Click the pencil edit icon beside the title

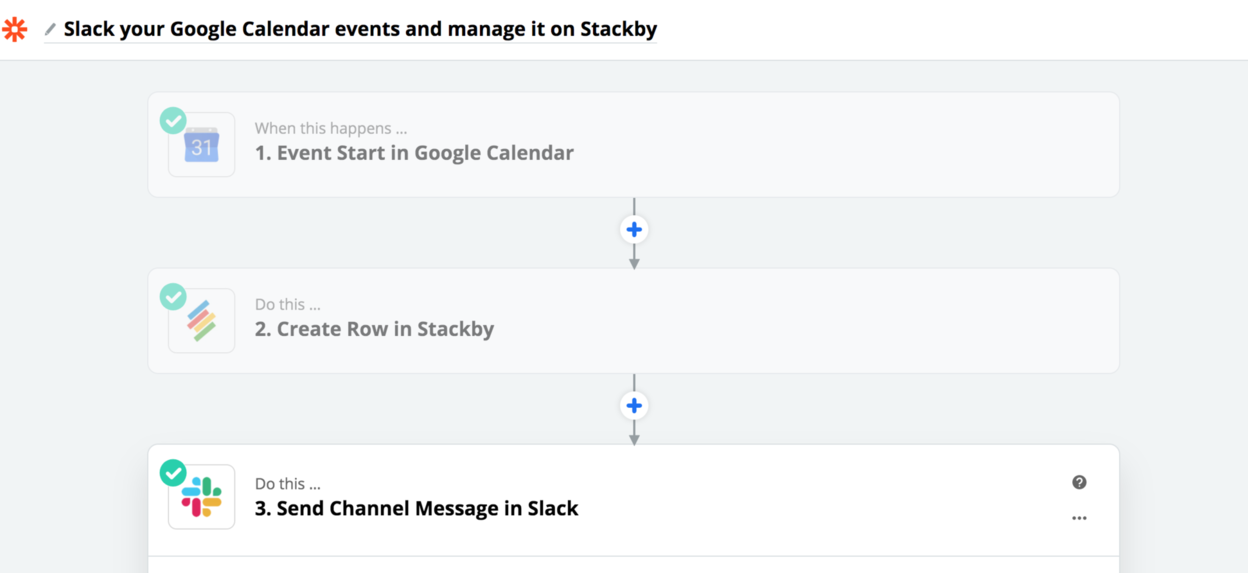click(x=50, y=30)
